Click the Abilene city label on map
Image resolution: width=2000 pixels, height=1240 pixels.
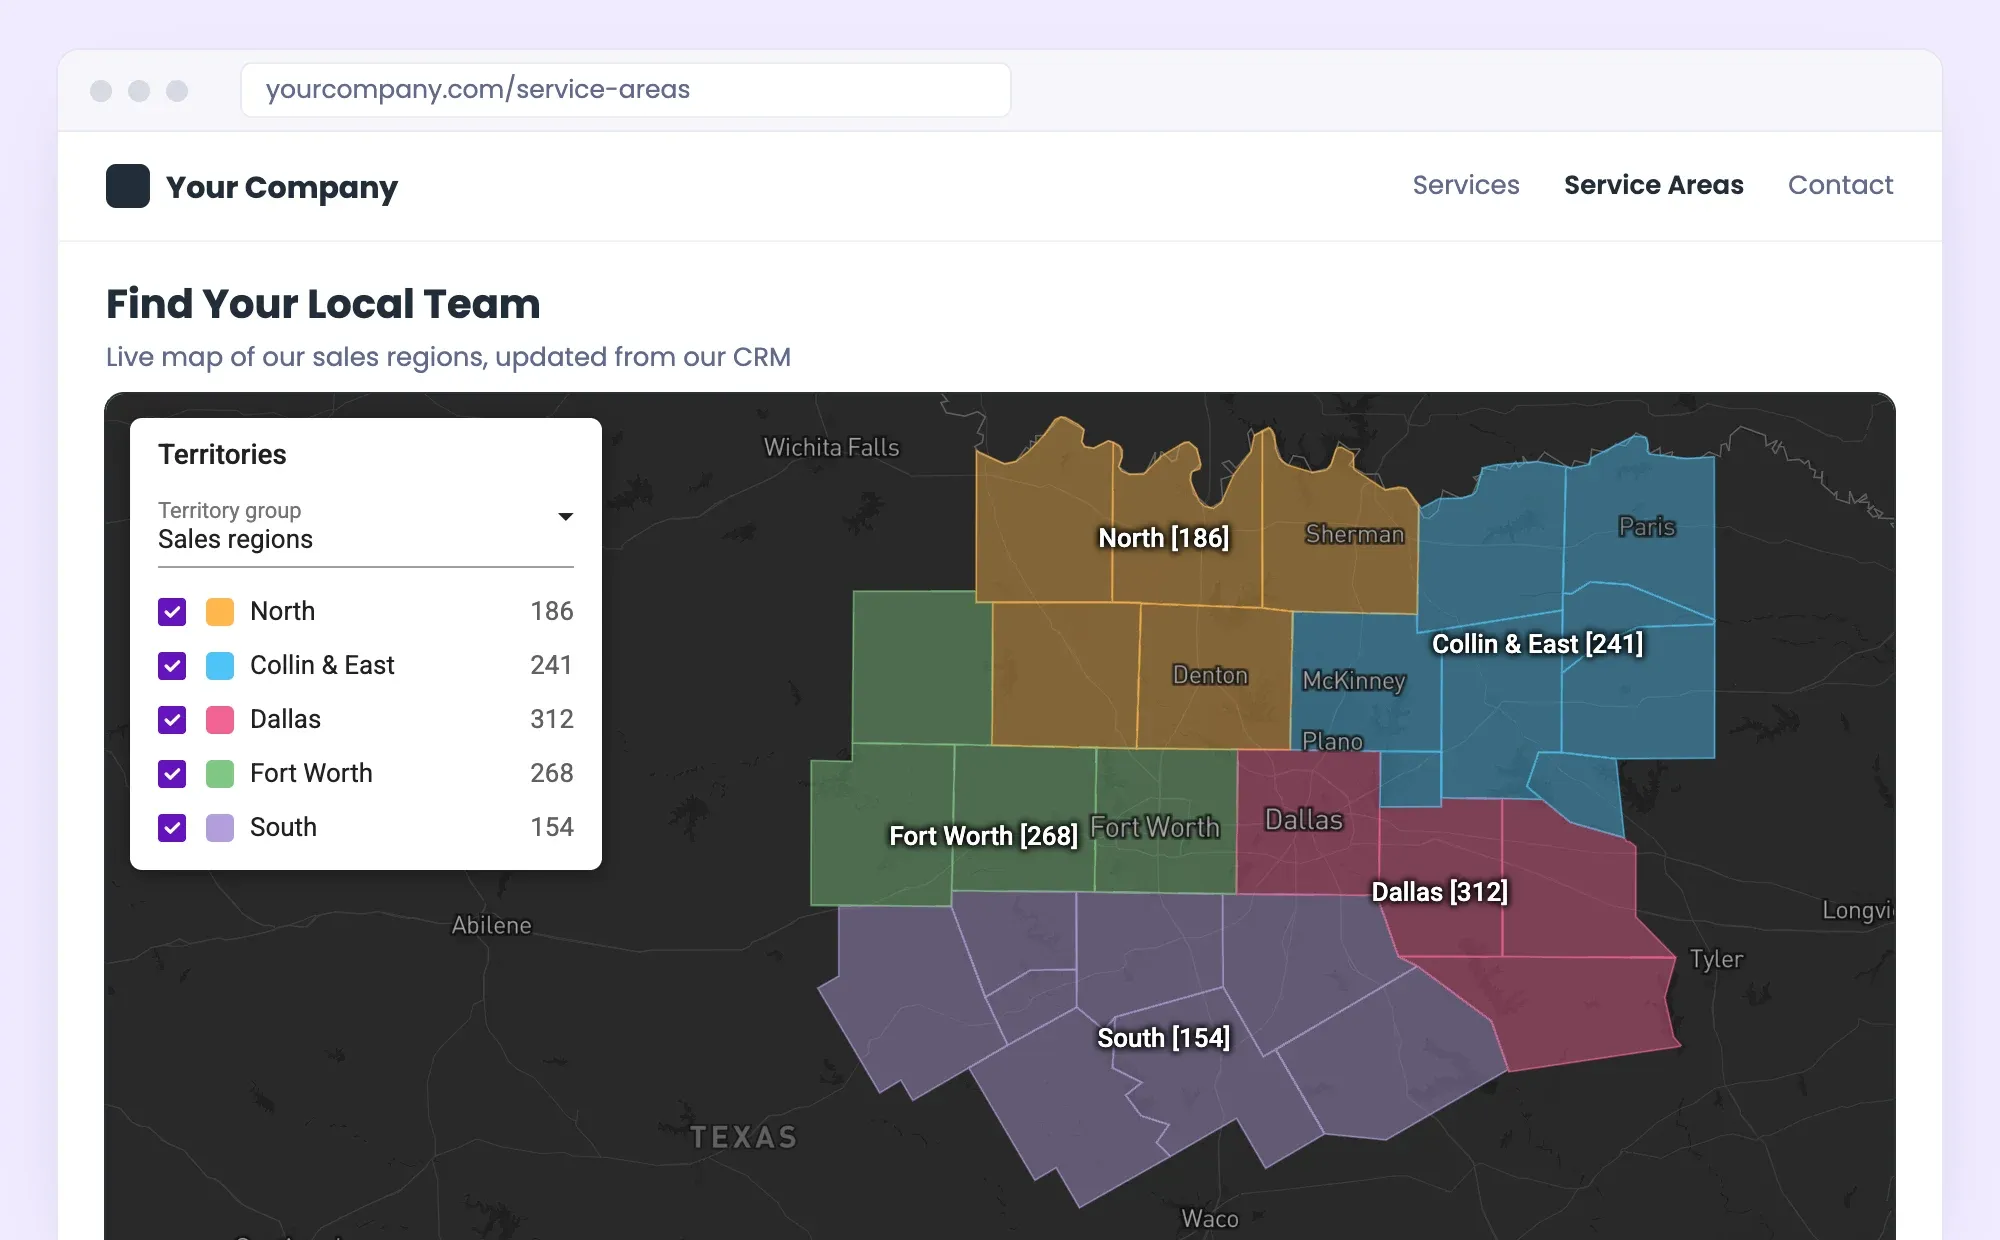pyautogui.click(x=491, y=925)
